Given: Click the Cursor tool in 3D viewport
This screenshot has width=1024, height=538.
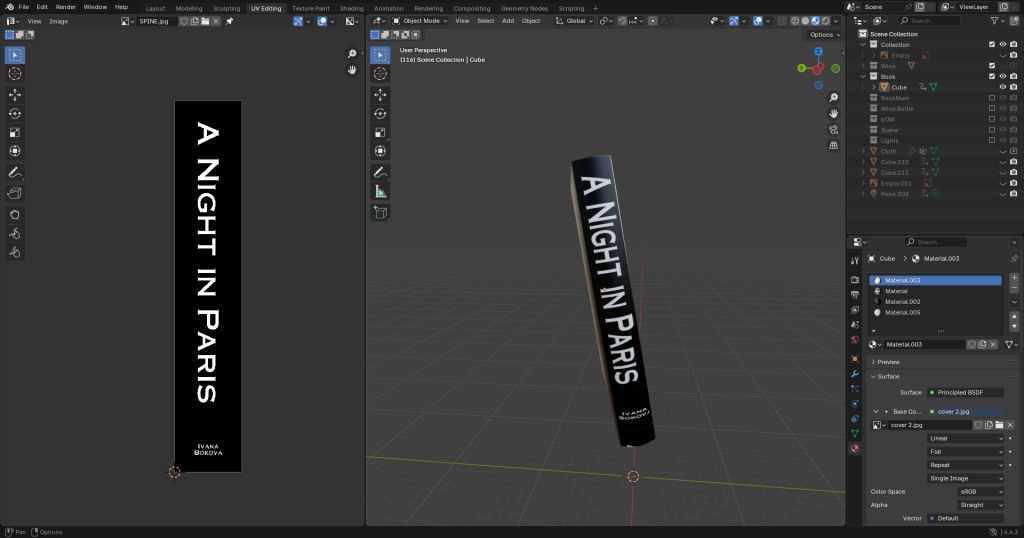Looking at the screenshot, I should click(x=380, y=73).
